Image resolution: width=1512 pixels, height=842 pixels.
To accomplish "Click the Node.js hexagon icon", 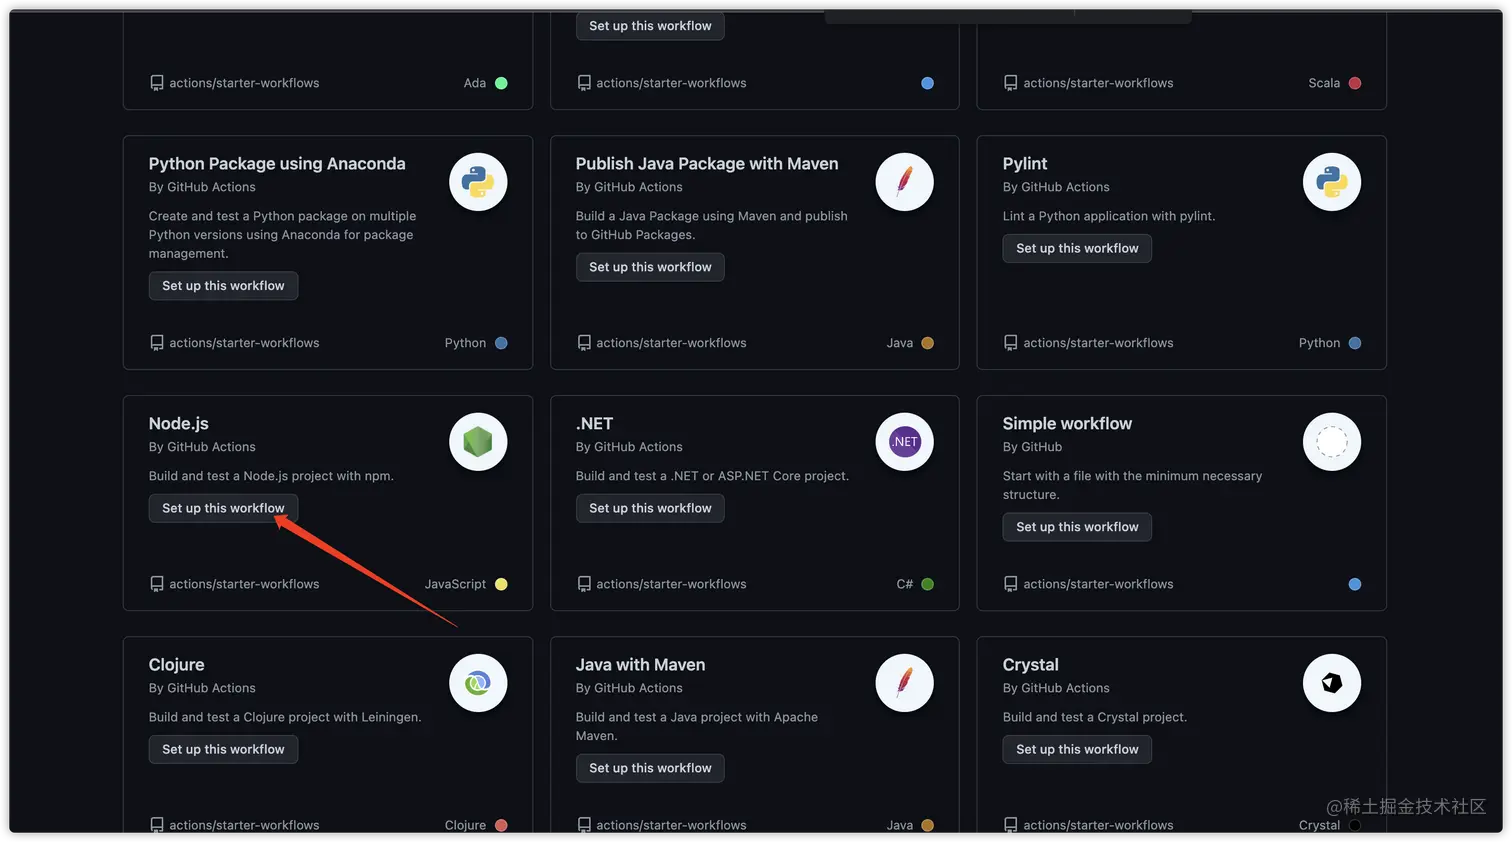I will pyautogui.click(x=478, y=441).
